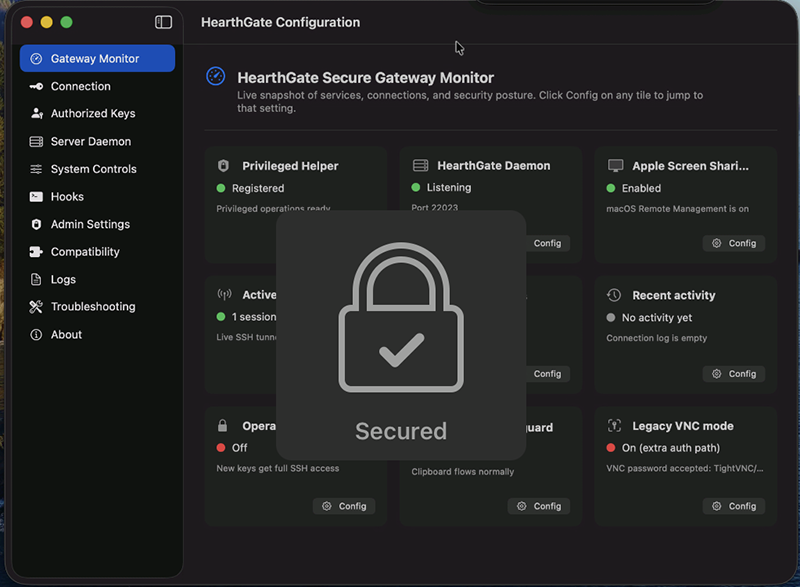
Task: Click Clipboard flows normally text
Action: click(462, 472)
